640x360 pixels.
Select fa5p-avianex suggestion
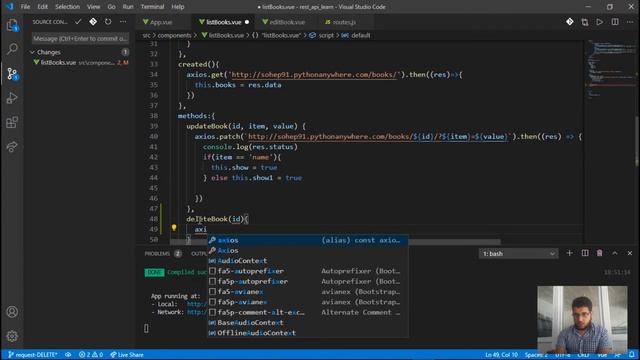pos(308,302)
